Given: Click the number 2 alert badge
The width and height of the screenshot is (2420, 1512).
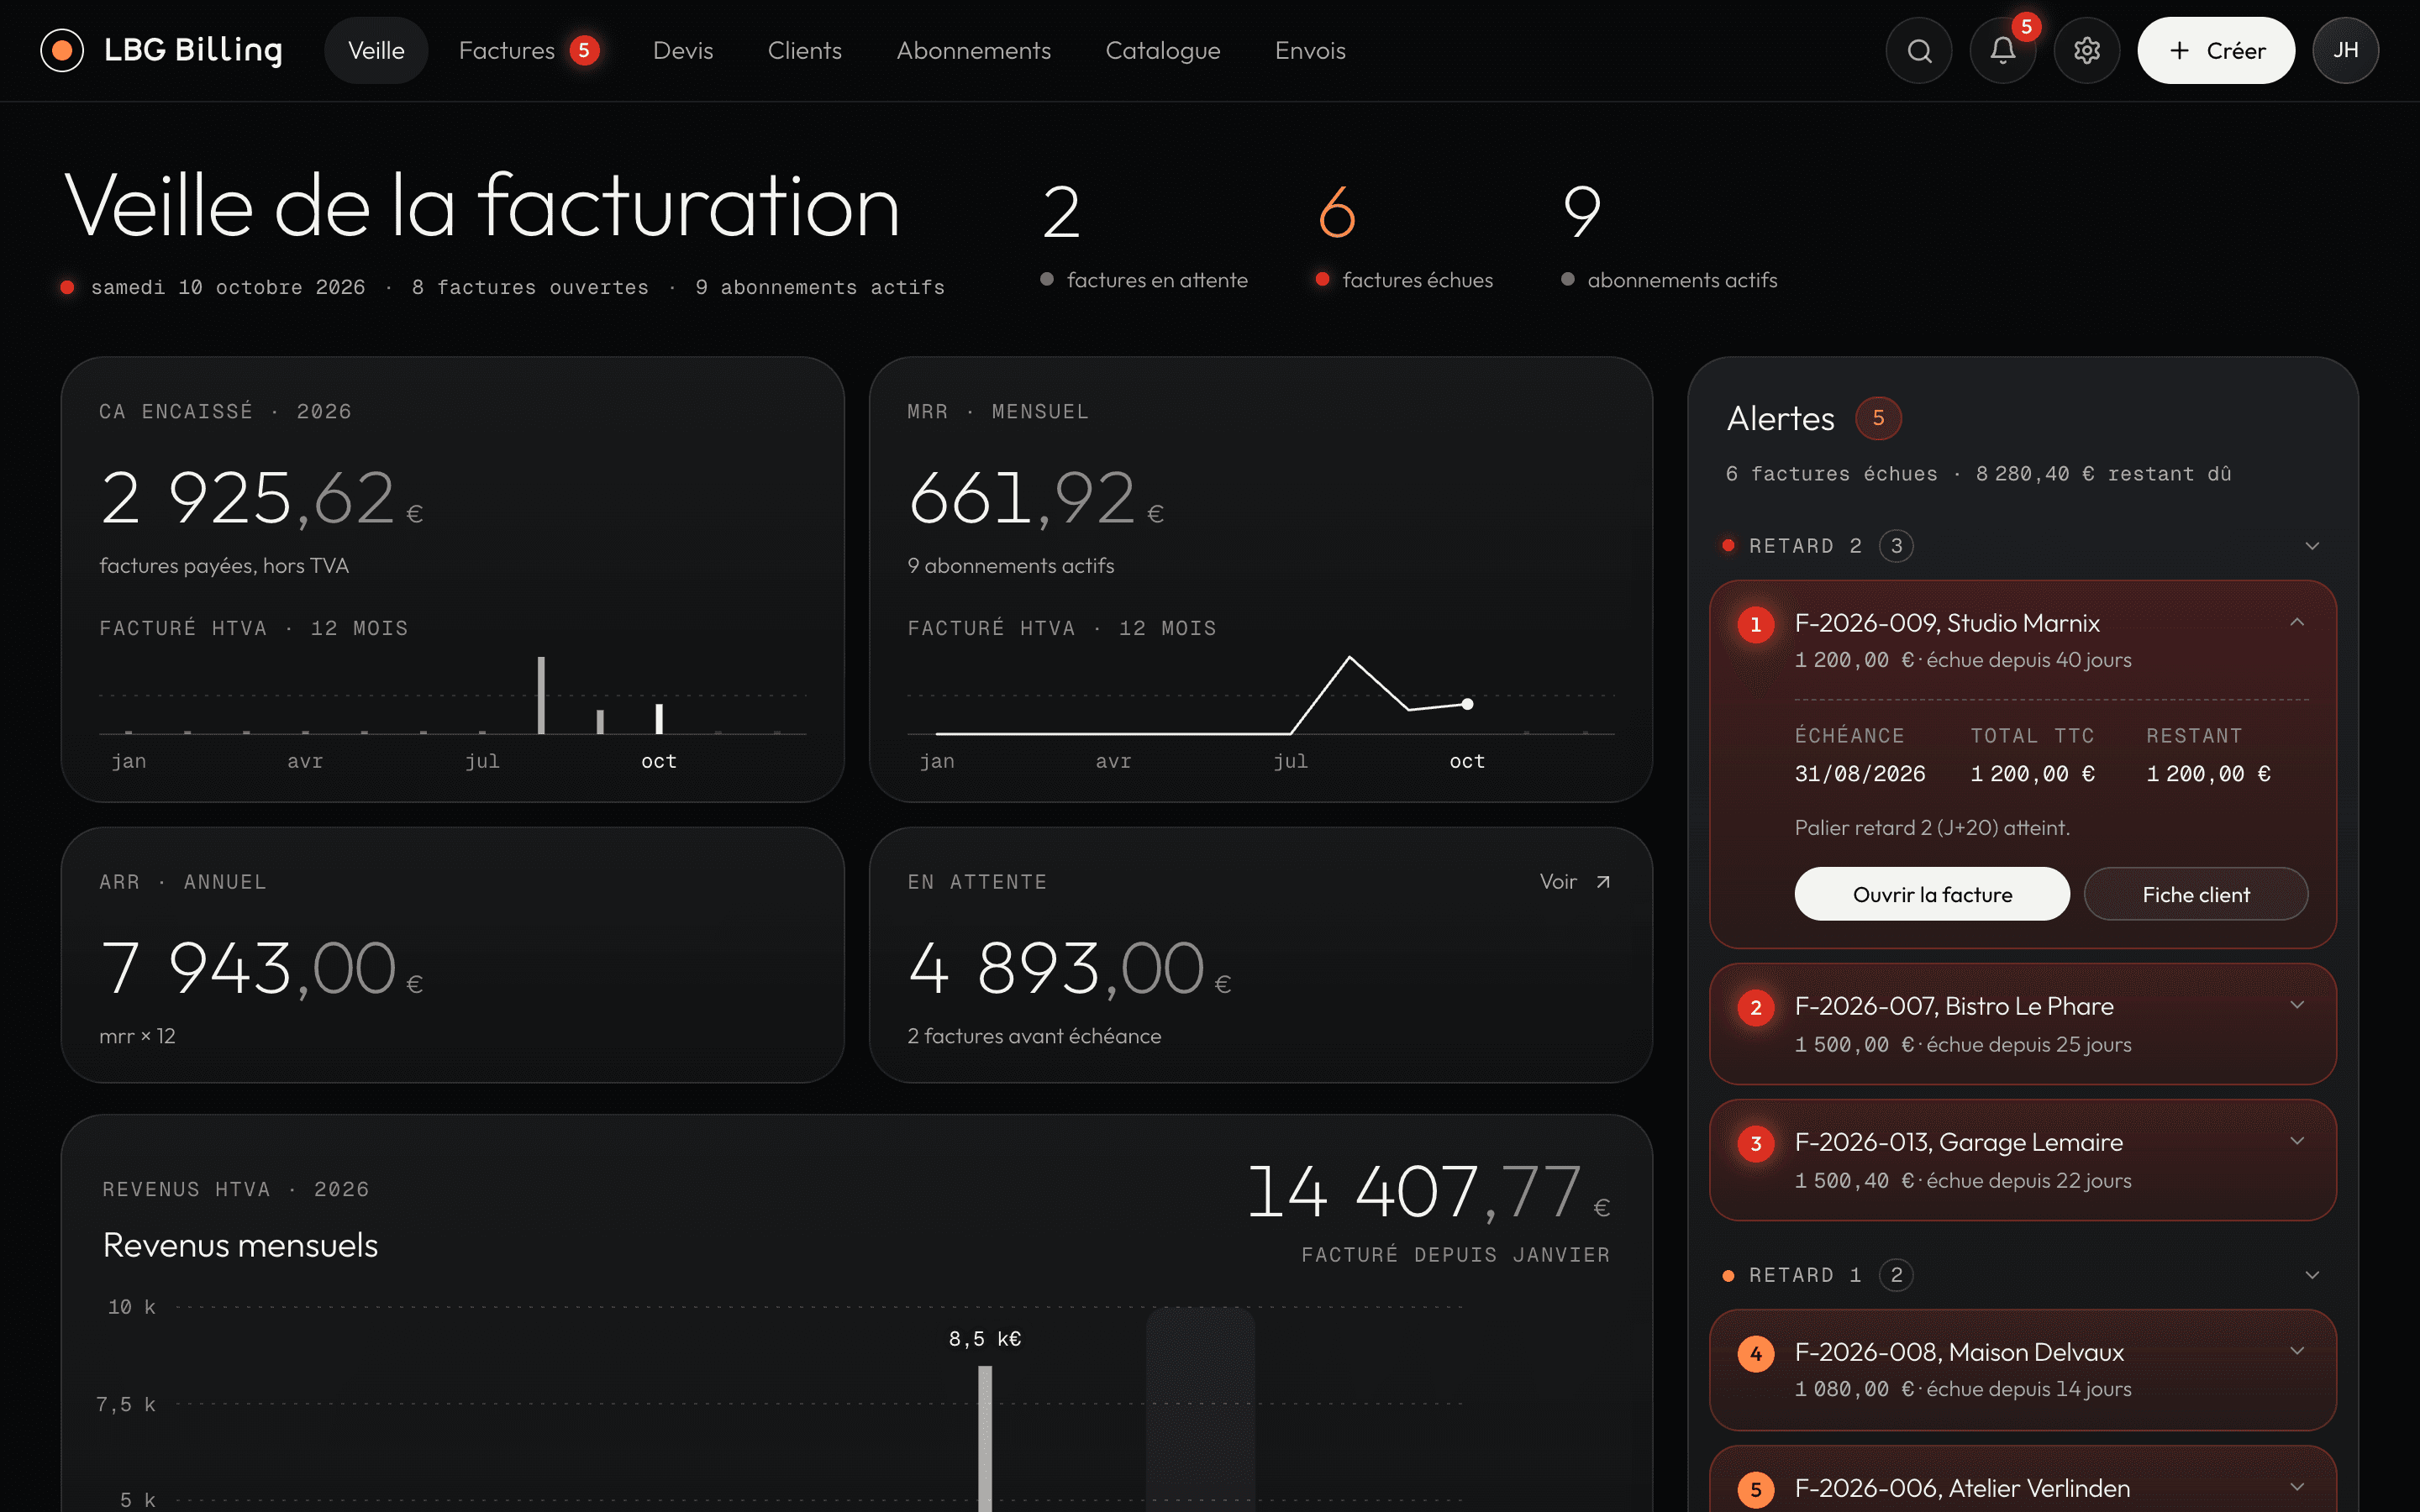Looking at the screenshot, I should (1756, 1008).
